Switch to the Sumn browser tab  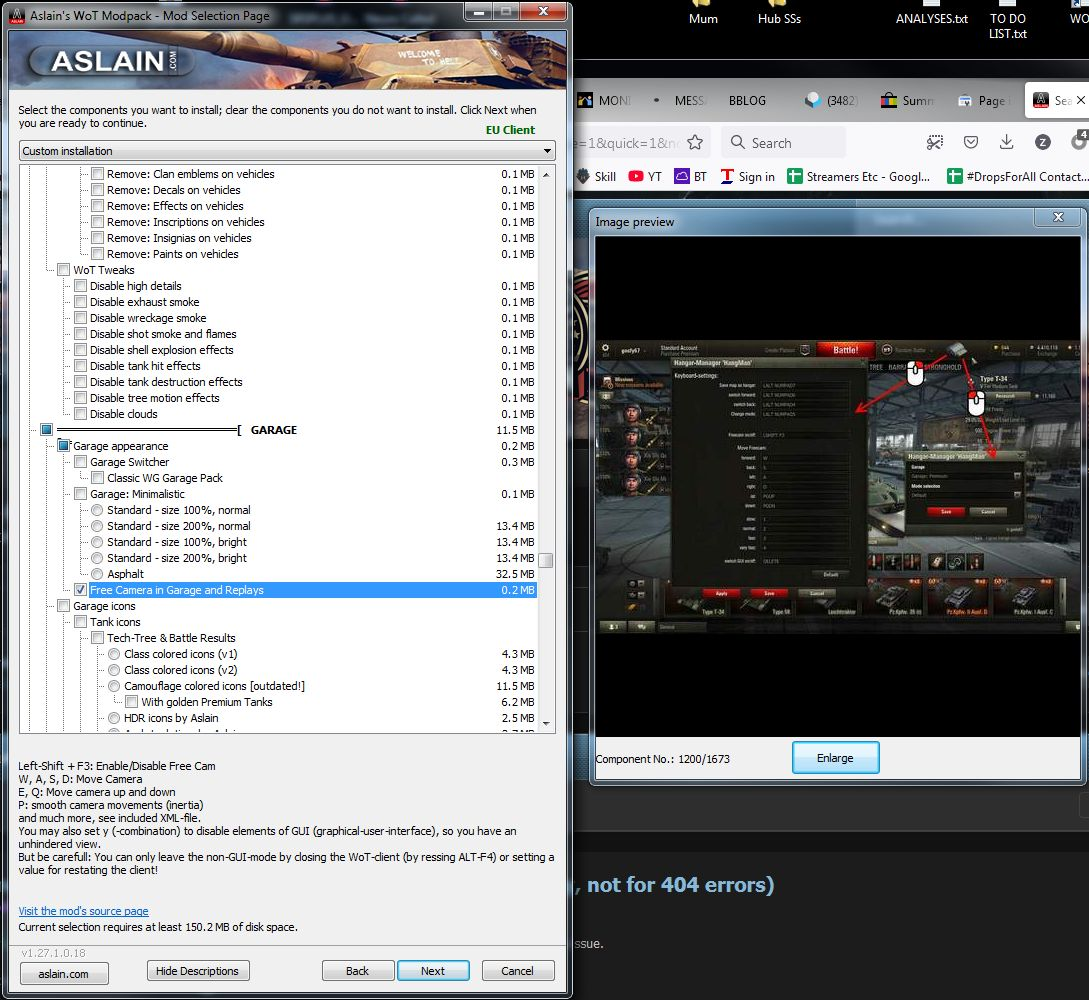pos(908,100)
